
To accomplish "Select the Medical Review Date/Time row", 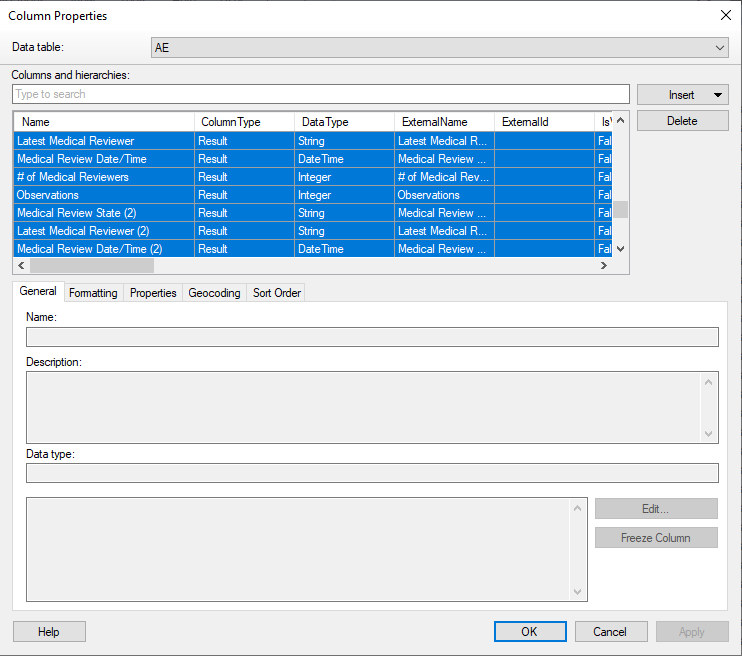I will click(312, 159).
